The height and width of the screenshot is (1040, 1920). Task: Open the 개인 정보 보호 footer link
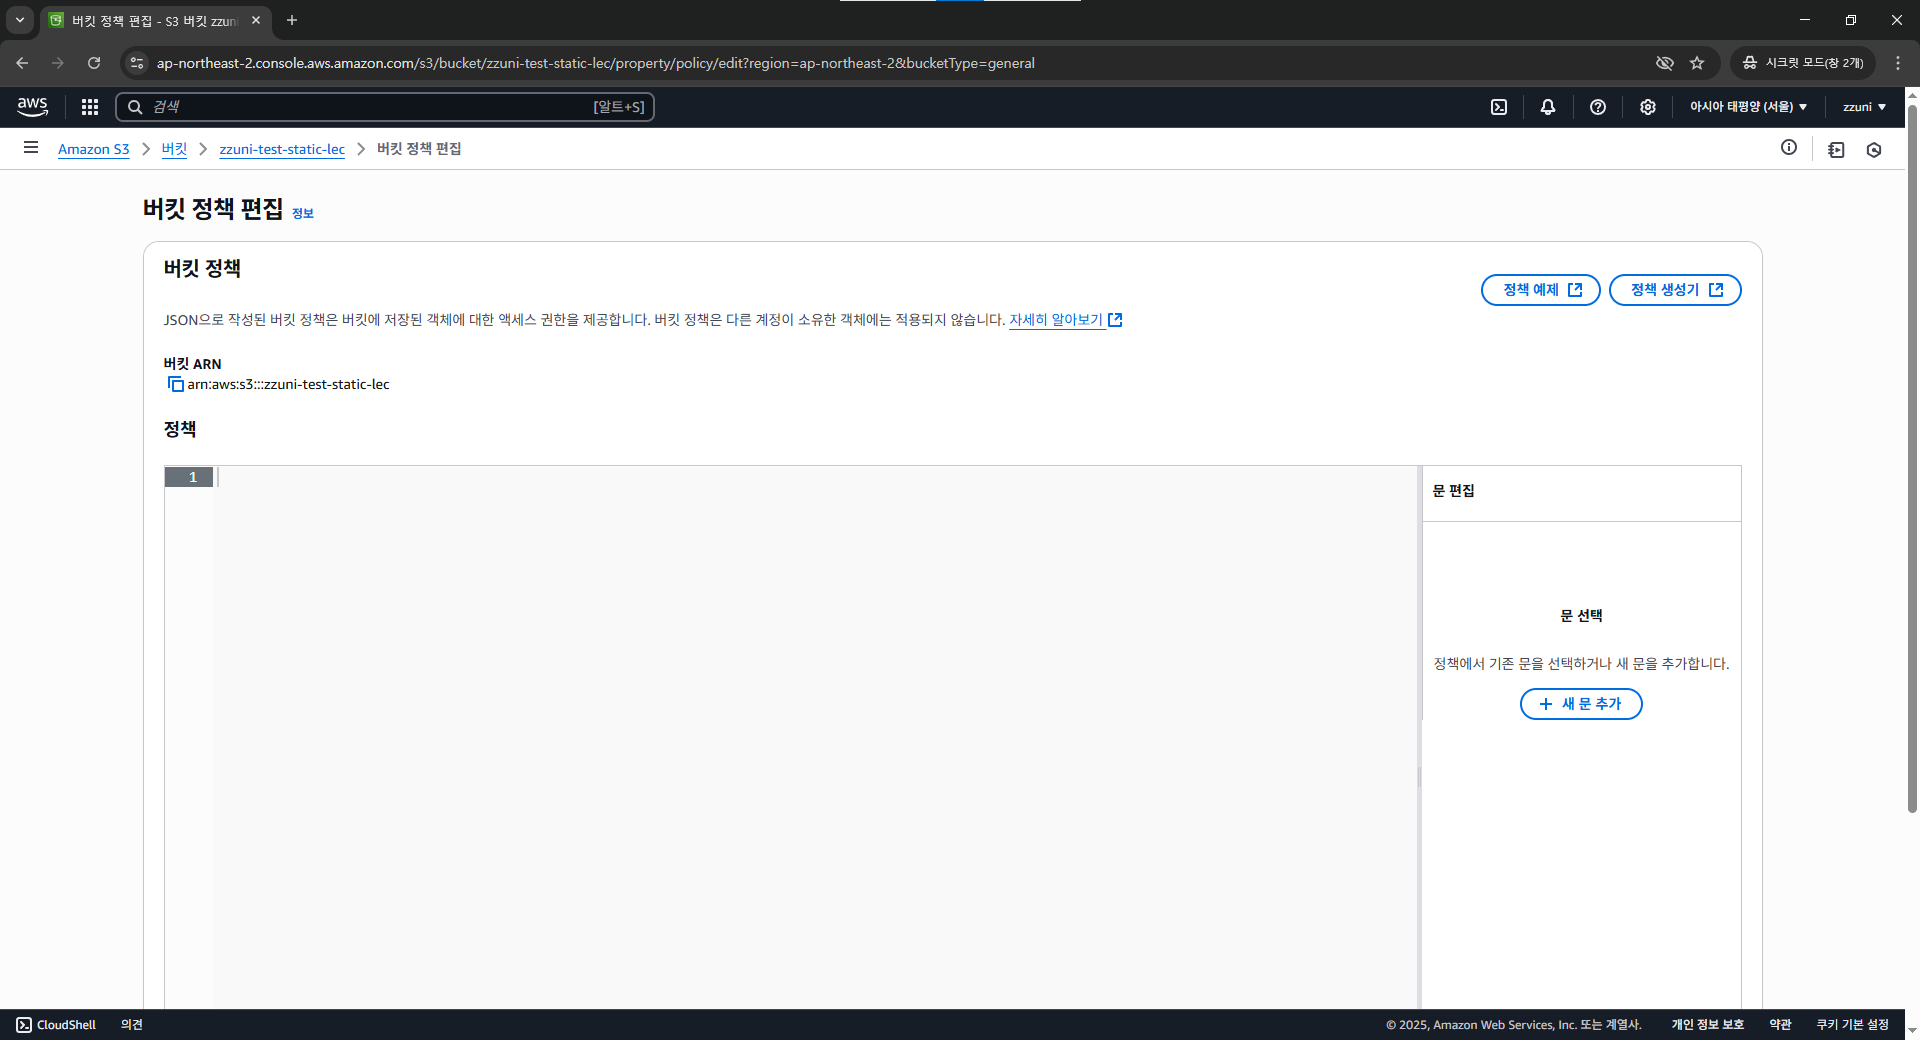click(x=1707, y=1025)
